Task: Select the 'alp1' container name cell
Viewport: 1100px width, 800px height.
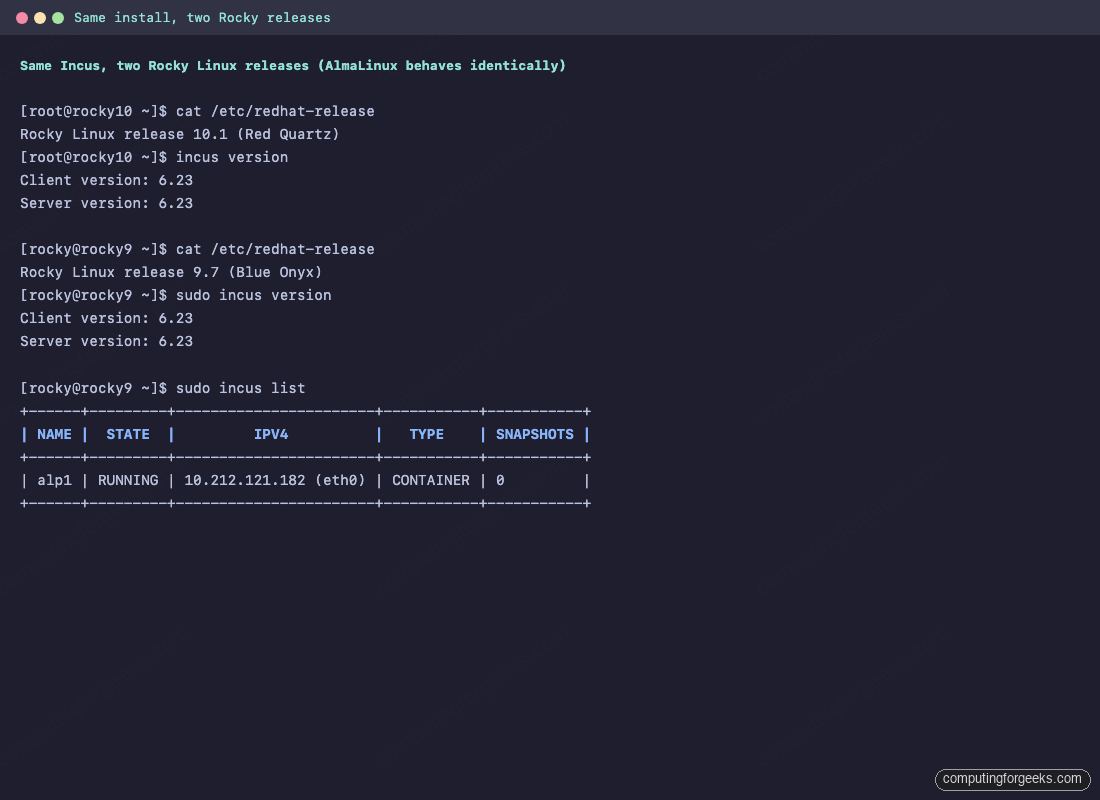Action: point(54,481)
